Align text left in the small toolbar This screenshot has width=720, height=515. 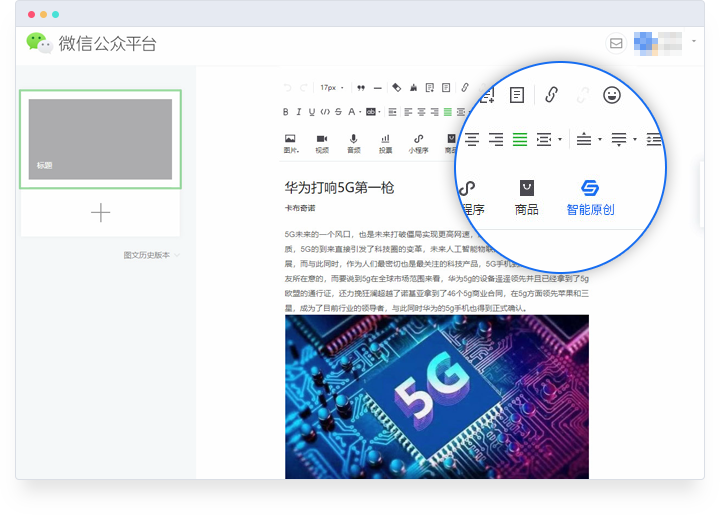[x=408, y=112]
